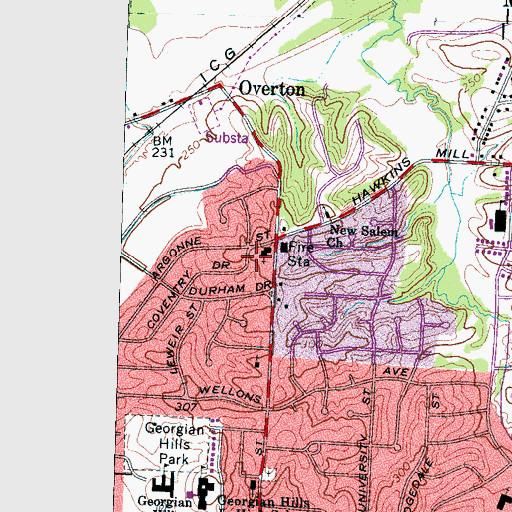512x512 pixels.
Task: Select the New Salem Ch label
Action: click(x=363, y=236)
